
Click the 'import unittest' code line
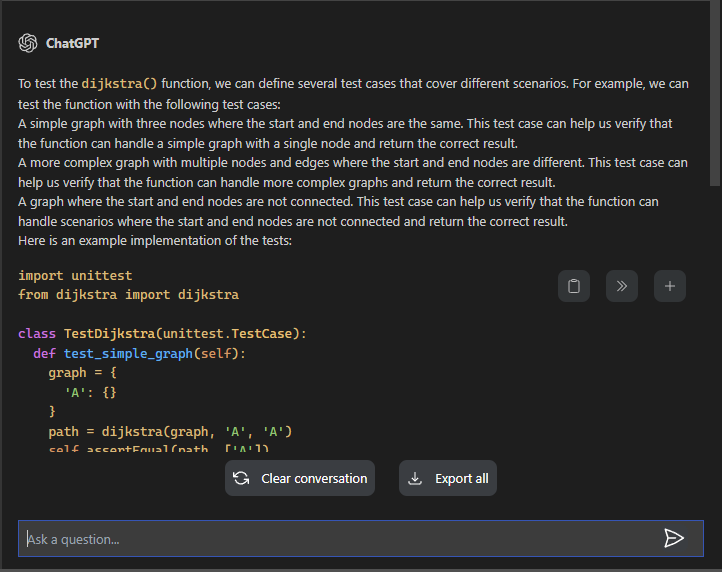point(75,275)
